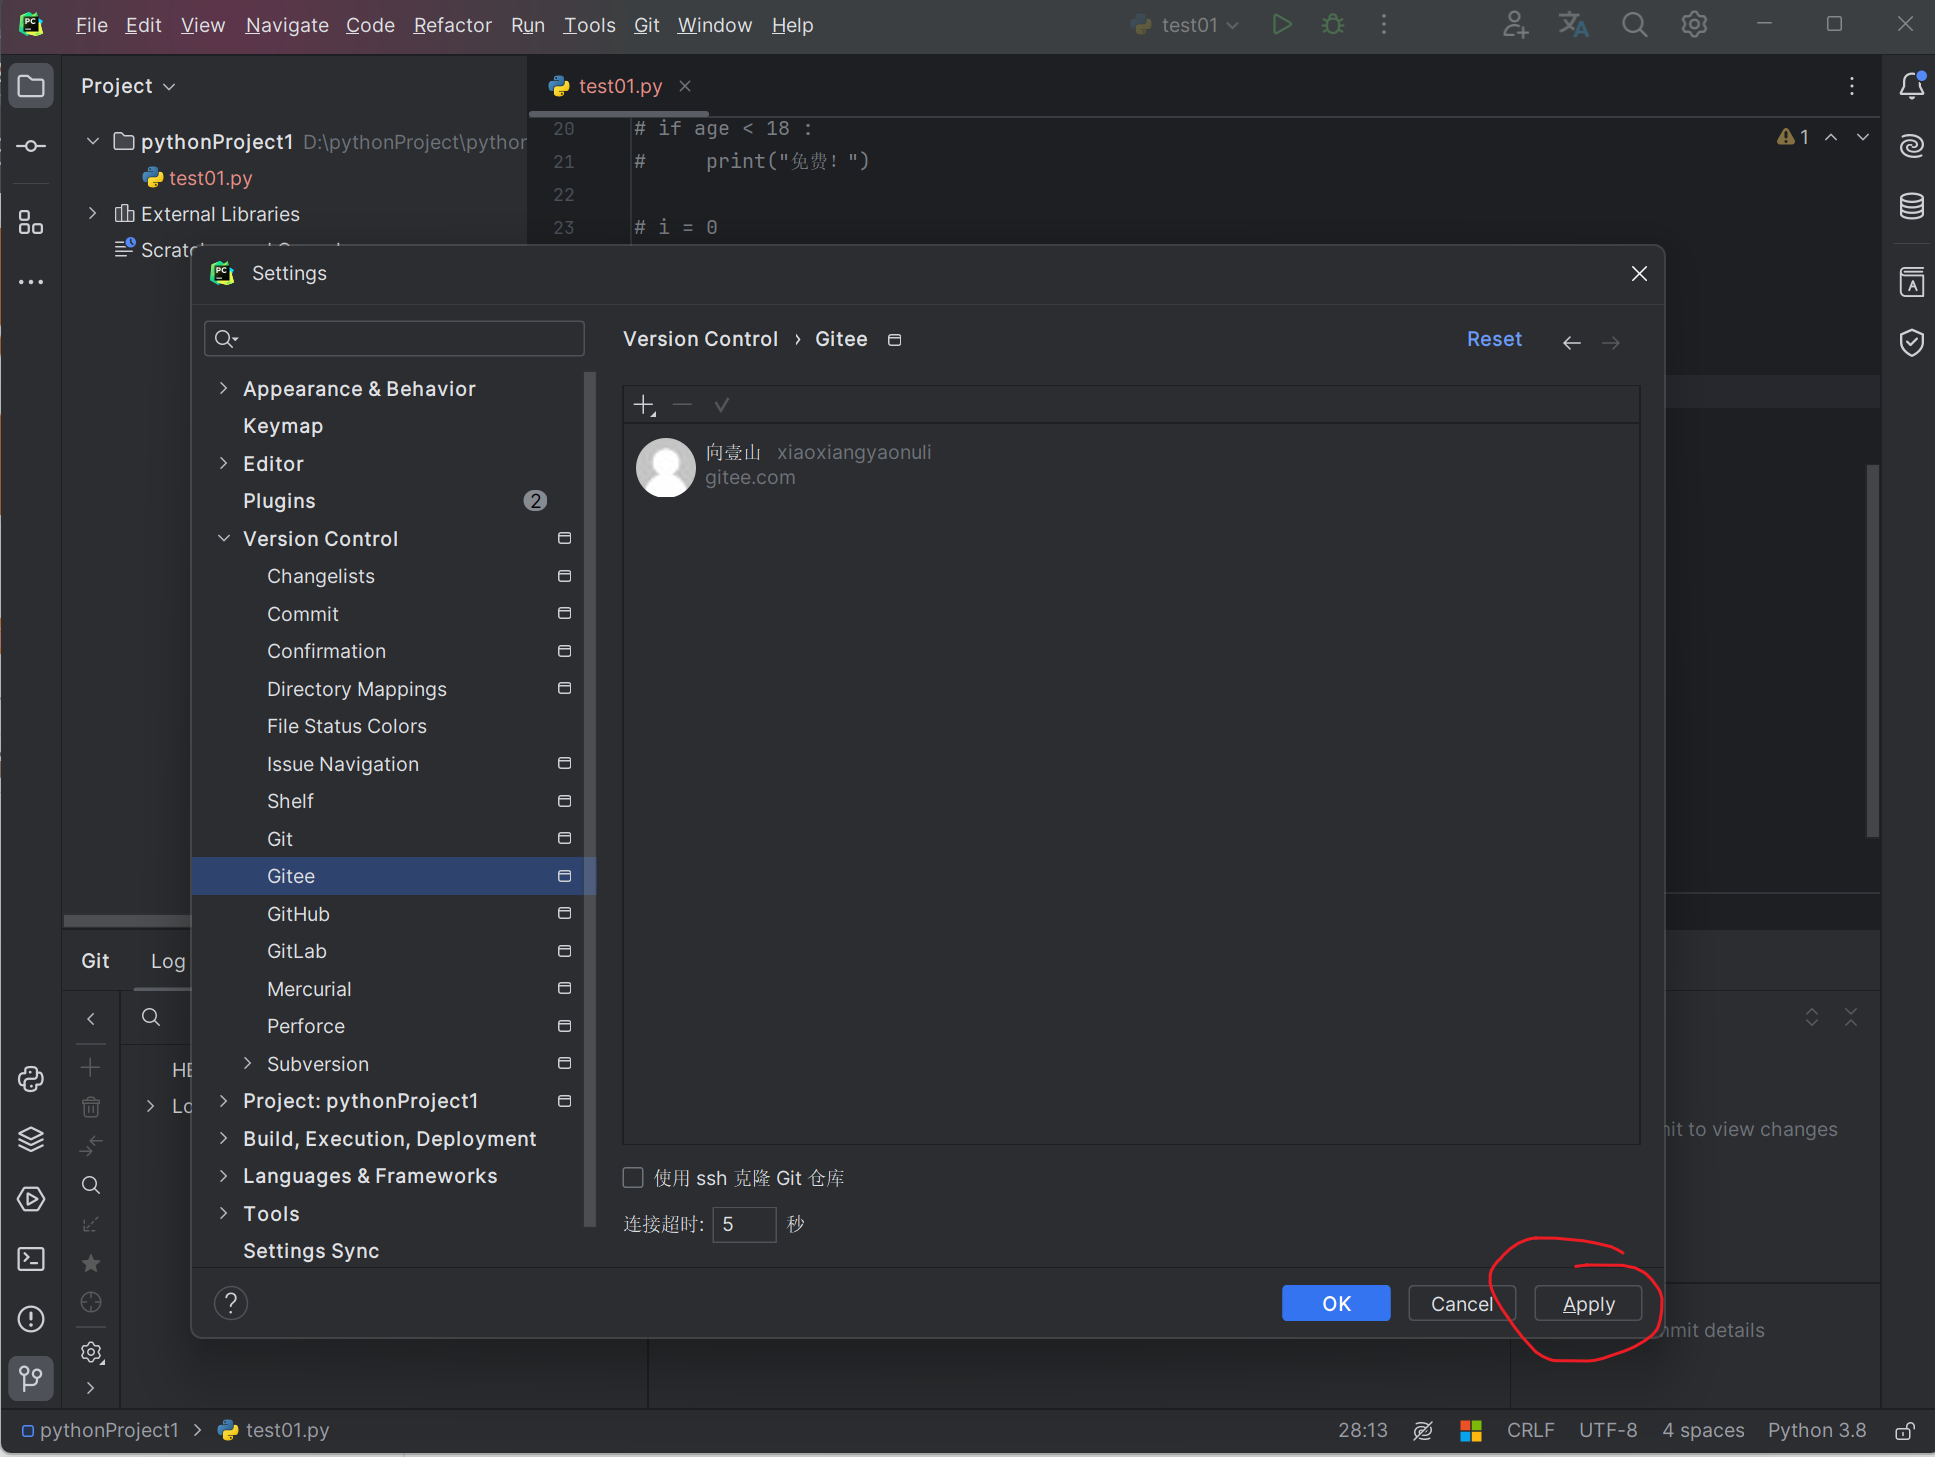Open Search Everywhere magnifier
The width and height of the screenshot is (1935, 1457).
pyautogui.click(x=1634, y=25)
